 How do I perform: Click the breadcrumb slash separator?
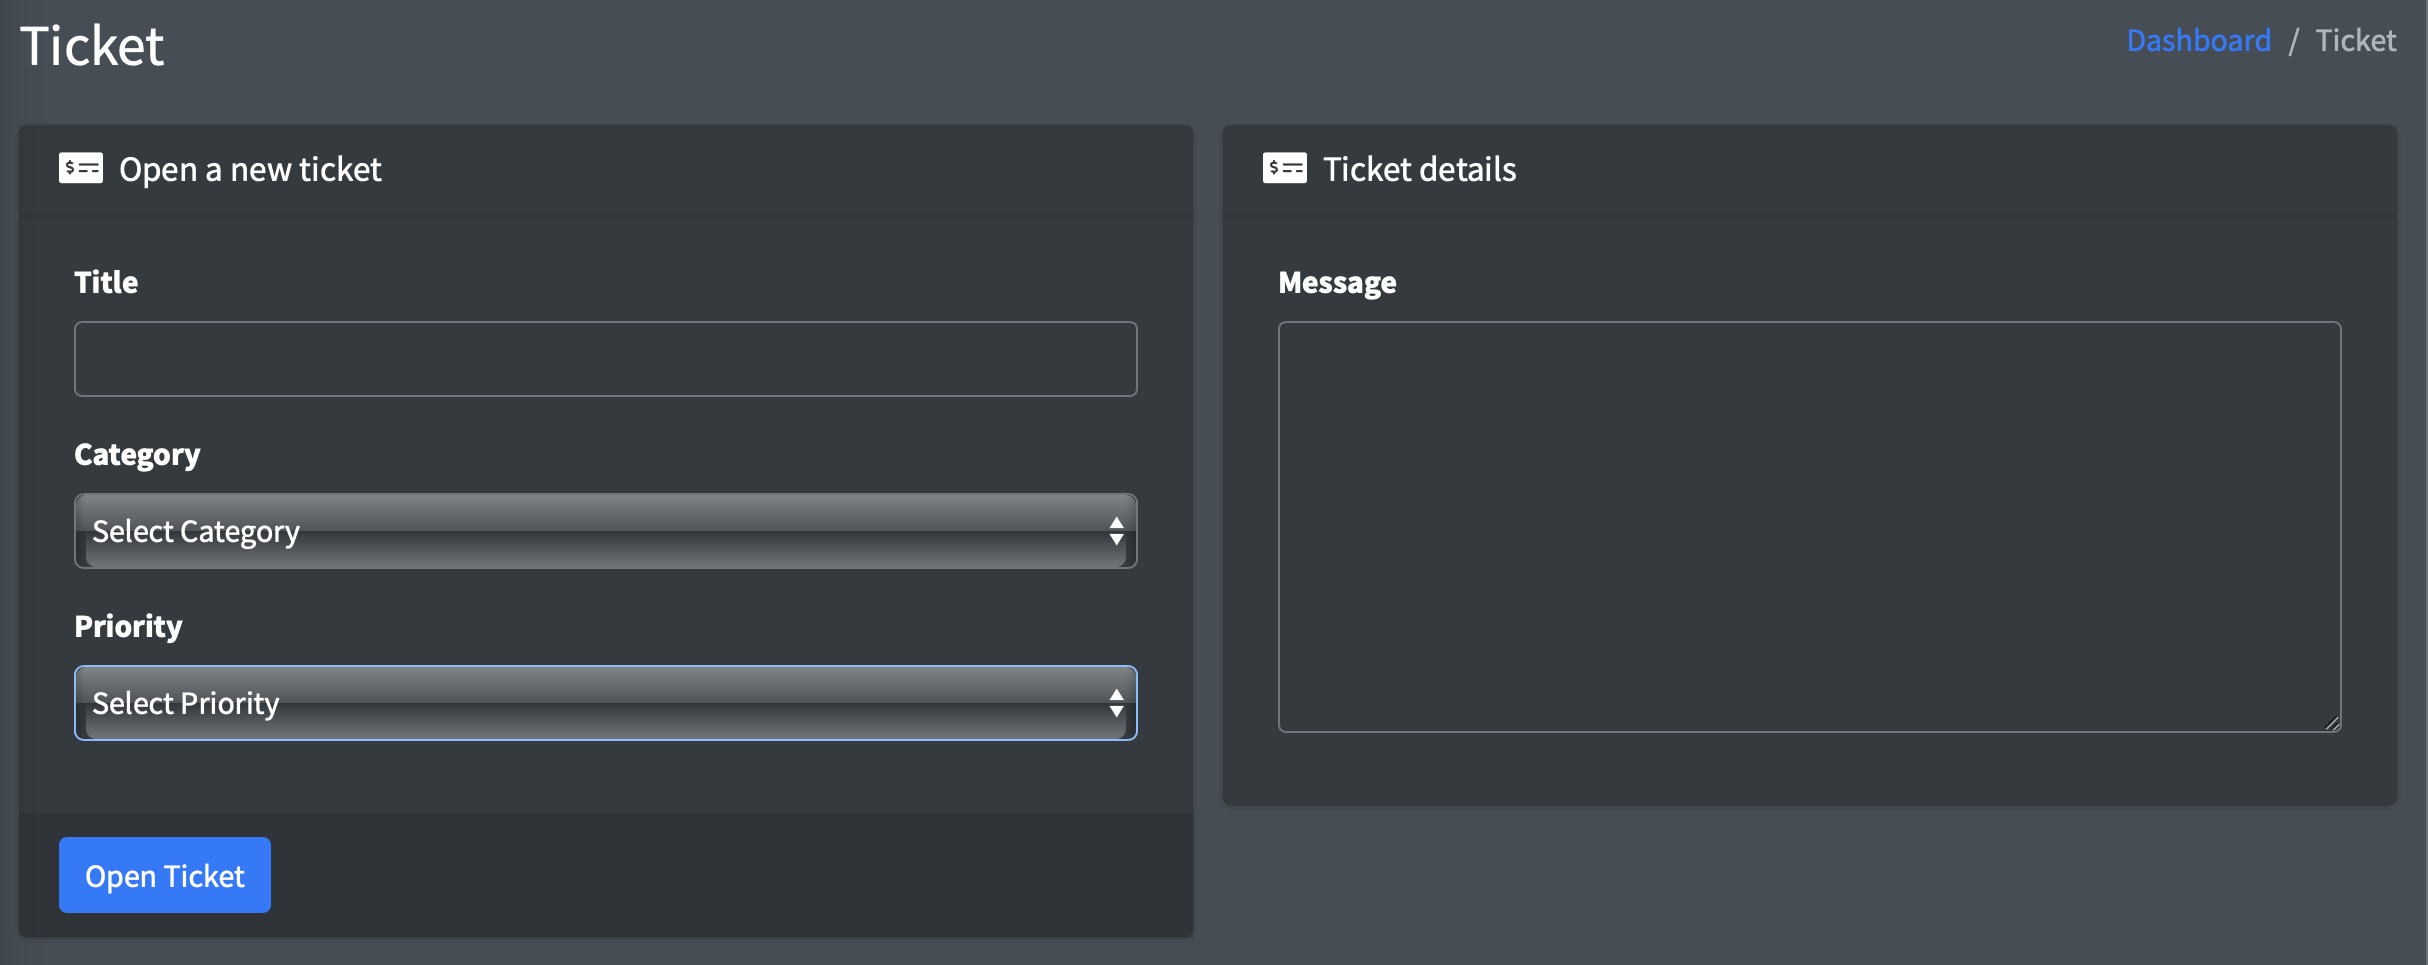pos(2294,41)
